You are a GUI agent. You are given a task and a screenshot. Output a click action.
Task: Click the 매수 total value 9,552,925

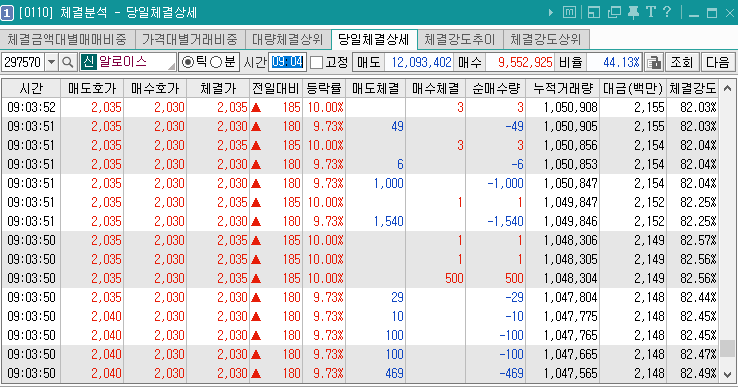(x=520, y=62)
